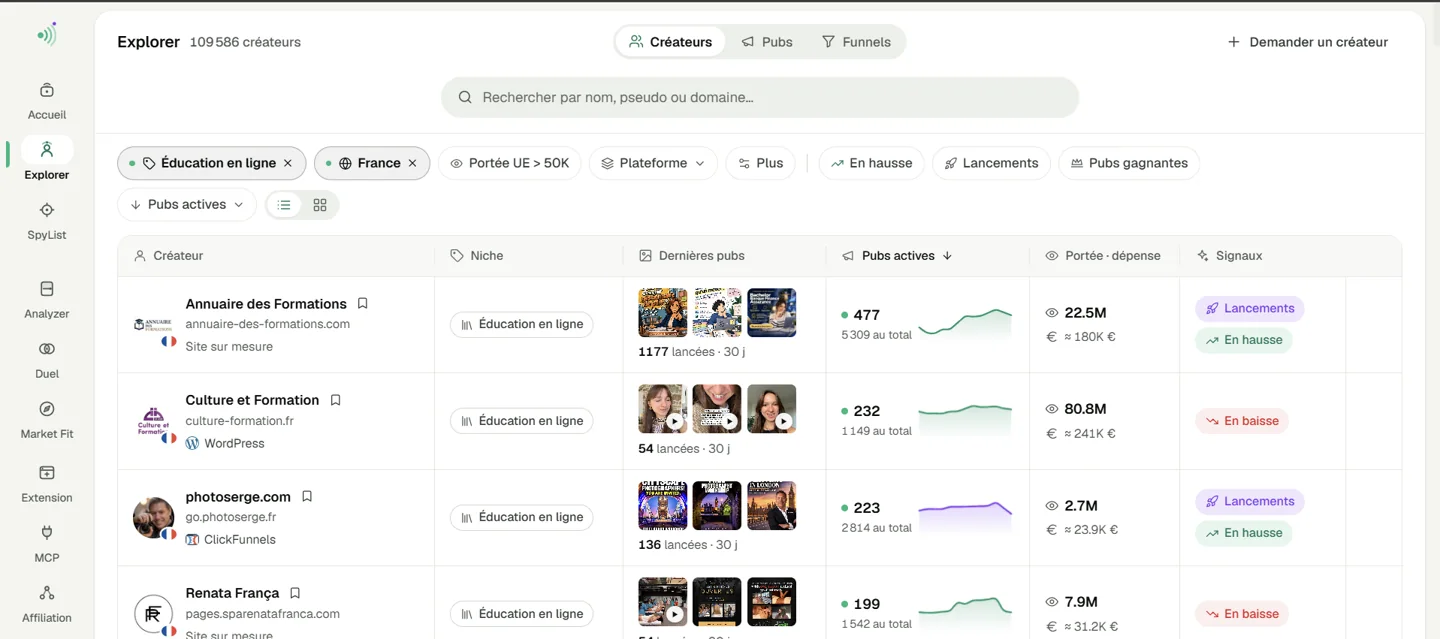Click the app logo at top left
The height and width of the screenshot is (639, 1440).
click(x=47, y=35)
